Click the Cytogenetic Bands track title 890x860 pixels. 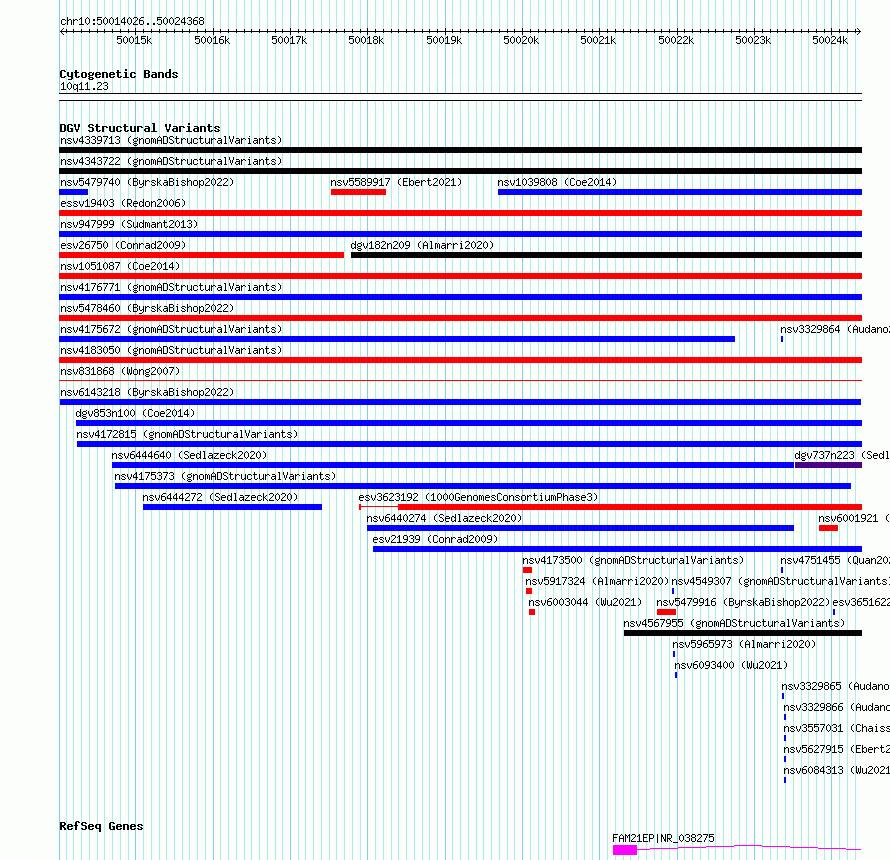point(119,74)
